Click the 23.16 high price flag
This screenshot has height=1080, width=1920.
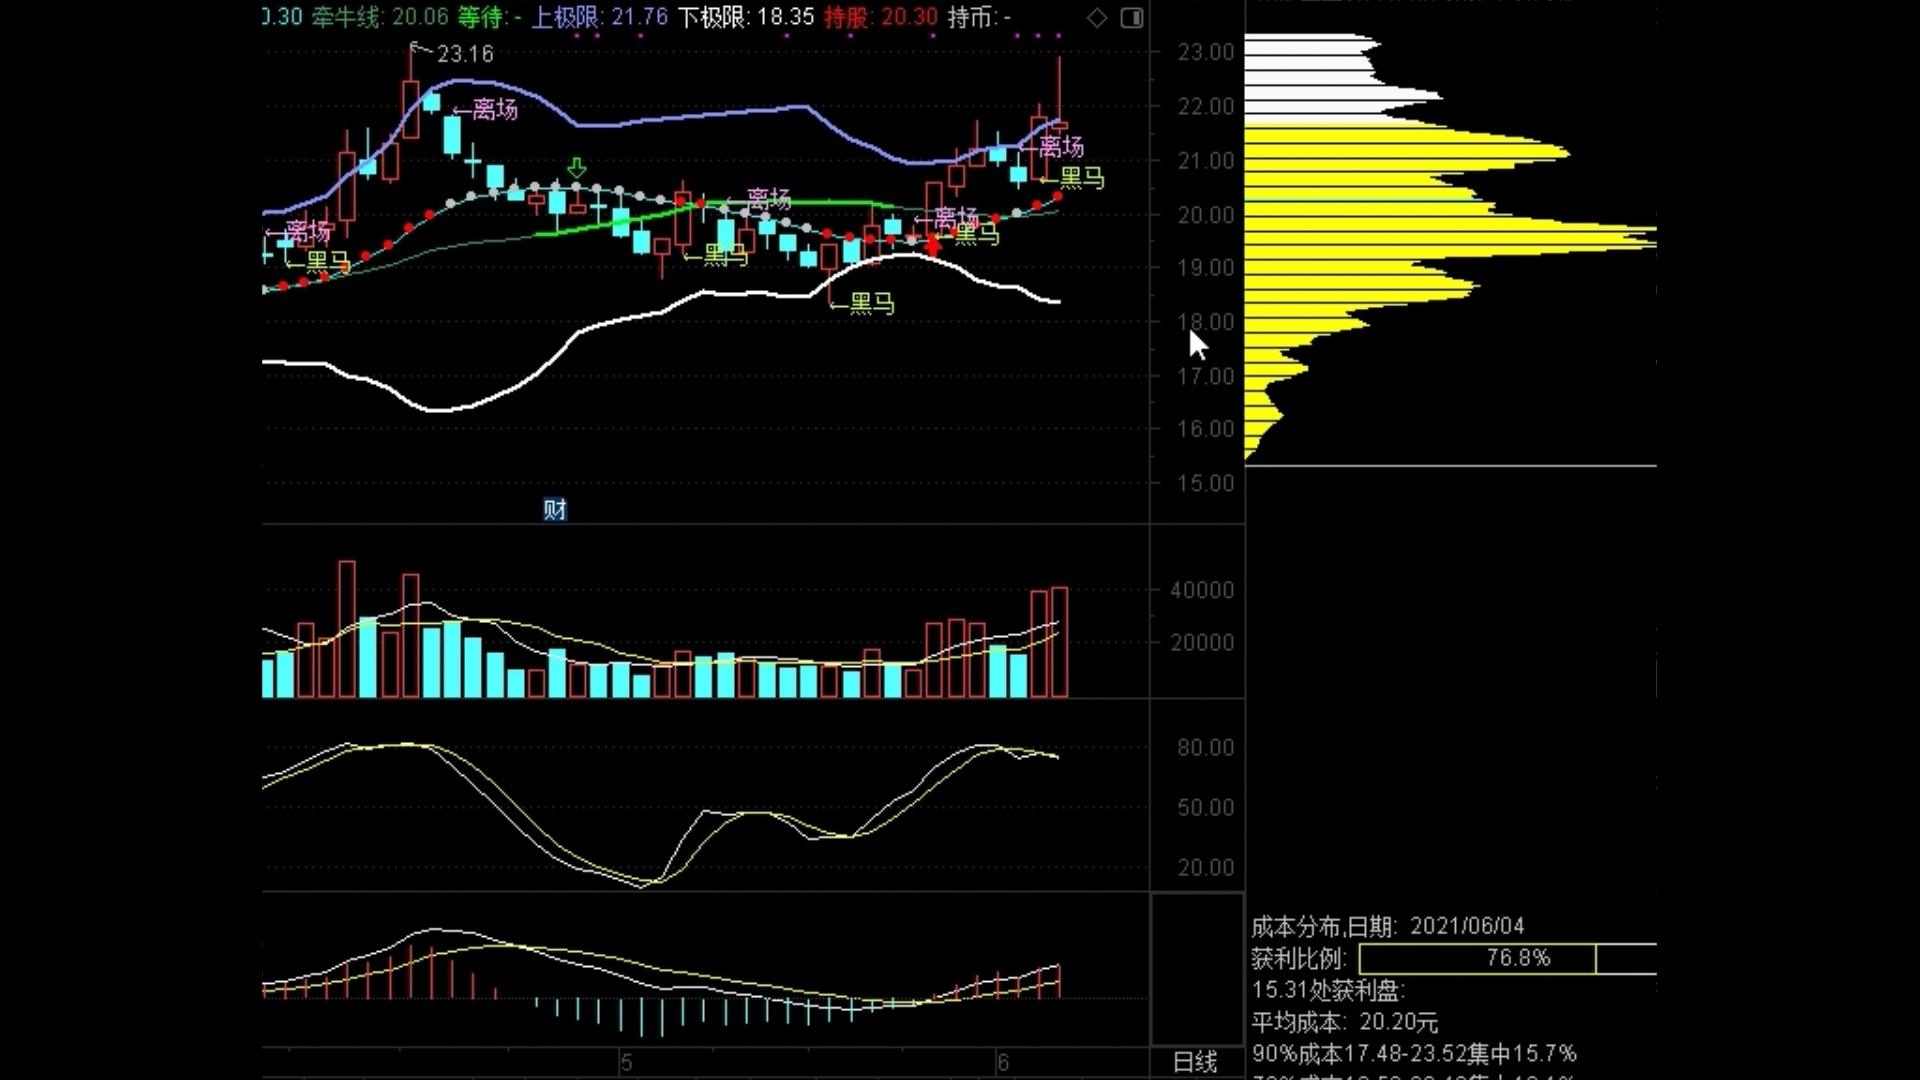[x=464, y=54]
